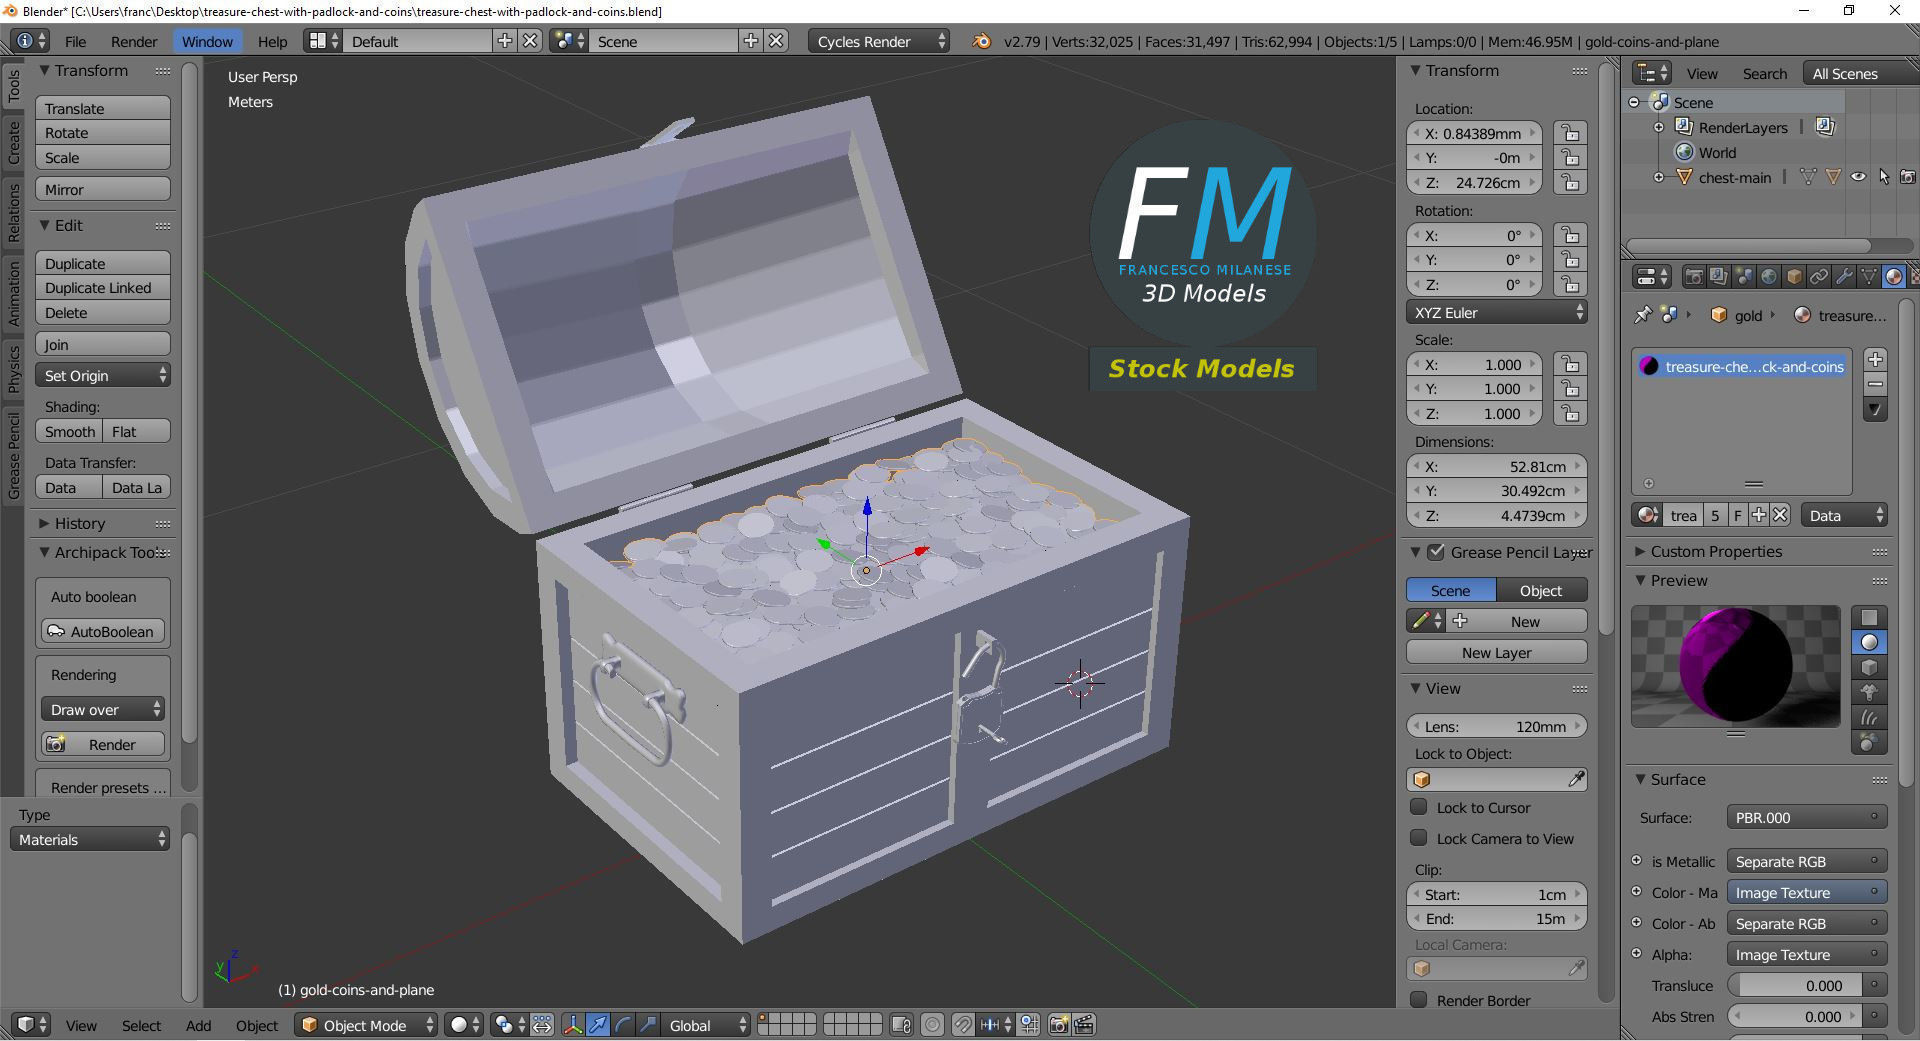Add a new material slot with plus
The height and width of the screenshot is (1041, 1920).
[1875, 360]
